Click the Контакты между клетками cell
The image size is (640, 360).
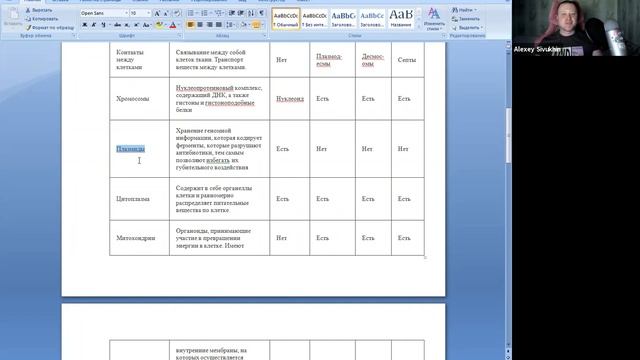click(139, 60)
